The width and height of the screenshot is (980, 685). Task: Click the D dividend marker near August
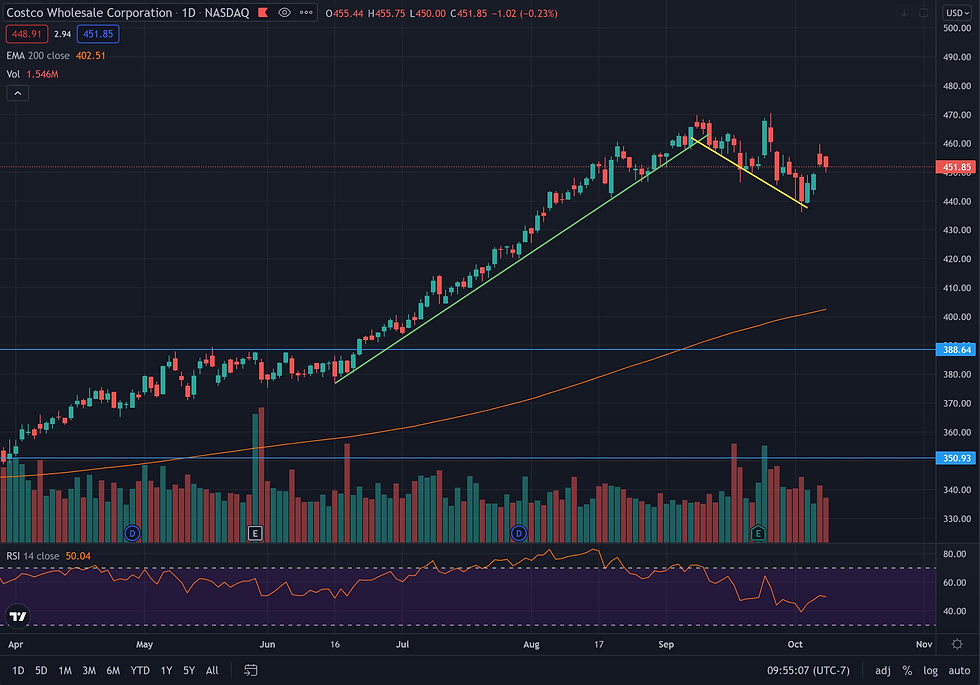(519, 533)
